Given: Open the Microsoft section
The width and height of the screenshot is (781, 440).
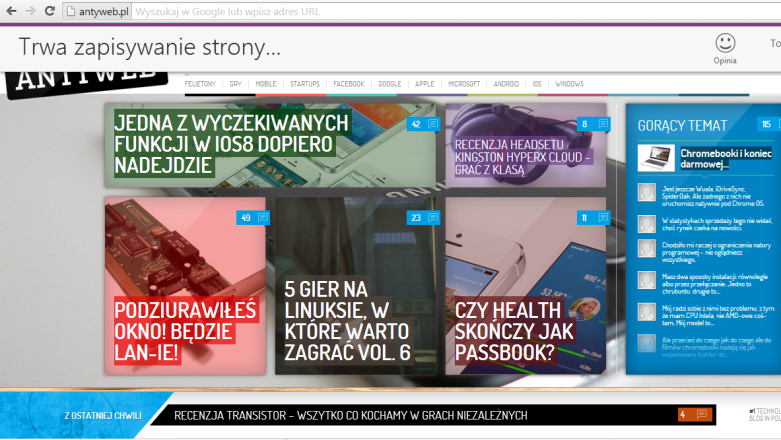Looking at the screenshot, I should [x=464, y=84].
